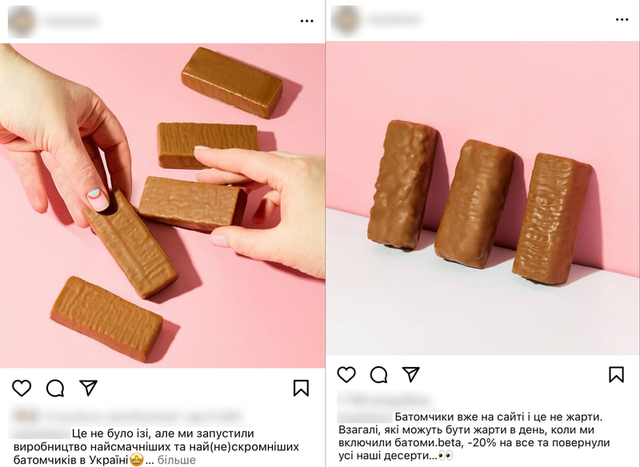
Task: Click the blurred username on left post header
Action: (x=72, y=21)
